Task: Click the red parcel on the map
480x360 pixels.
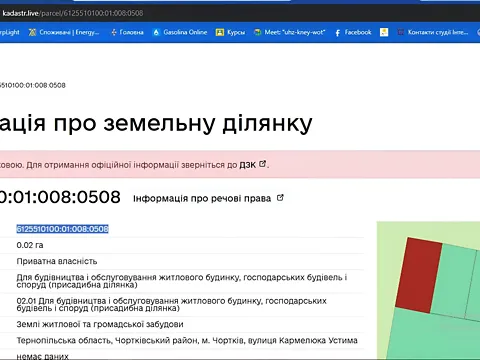Action: [419, 275]
